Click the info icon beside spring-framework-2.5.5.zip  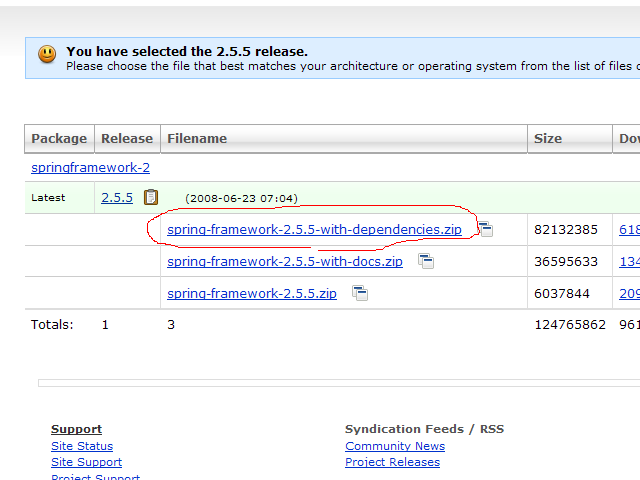click(360, 293)
